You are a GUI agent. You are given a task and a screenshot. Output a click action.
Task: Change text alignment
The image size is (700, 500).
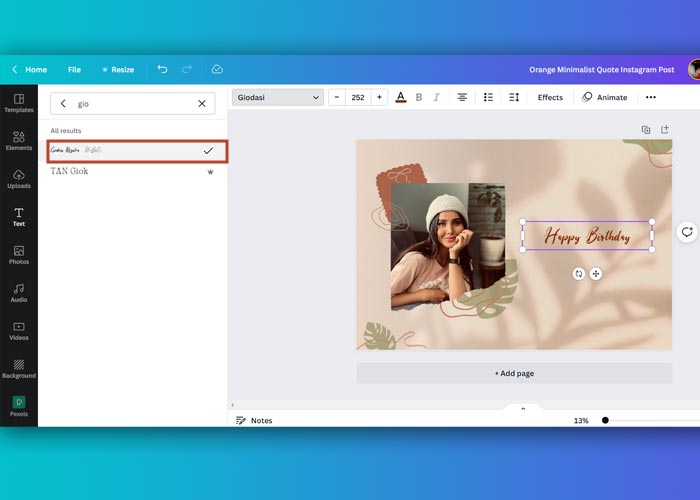462,97
